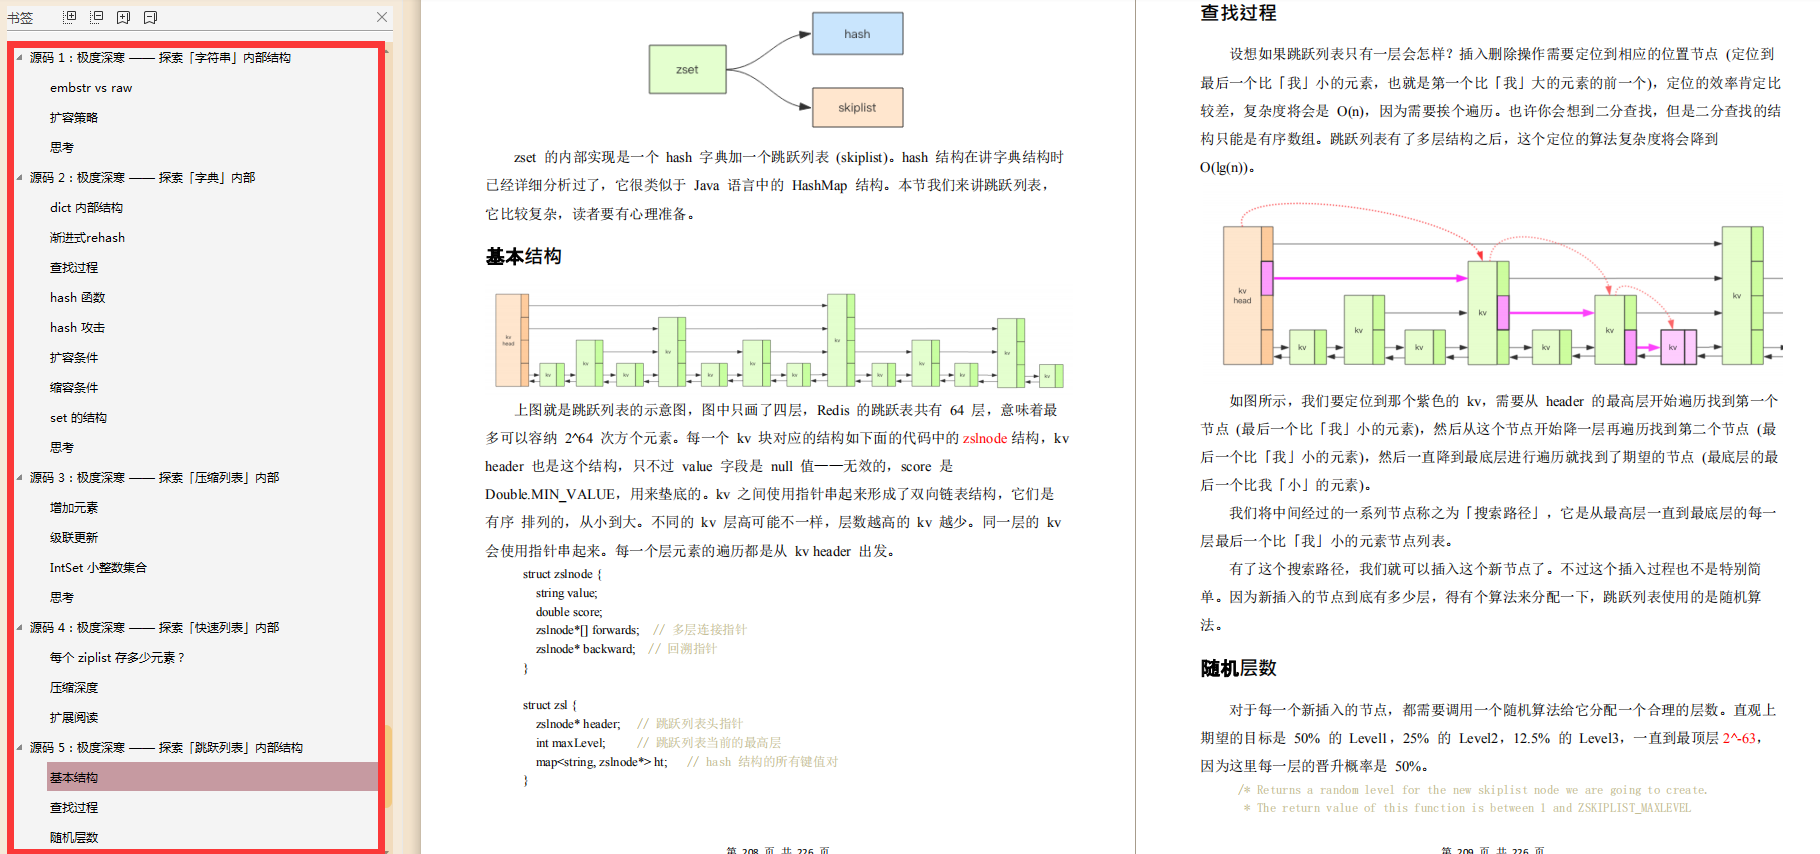
Task: Select the 'set 的结构' bookmark
Action: point(78,418)
